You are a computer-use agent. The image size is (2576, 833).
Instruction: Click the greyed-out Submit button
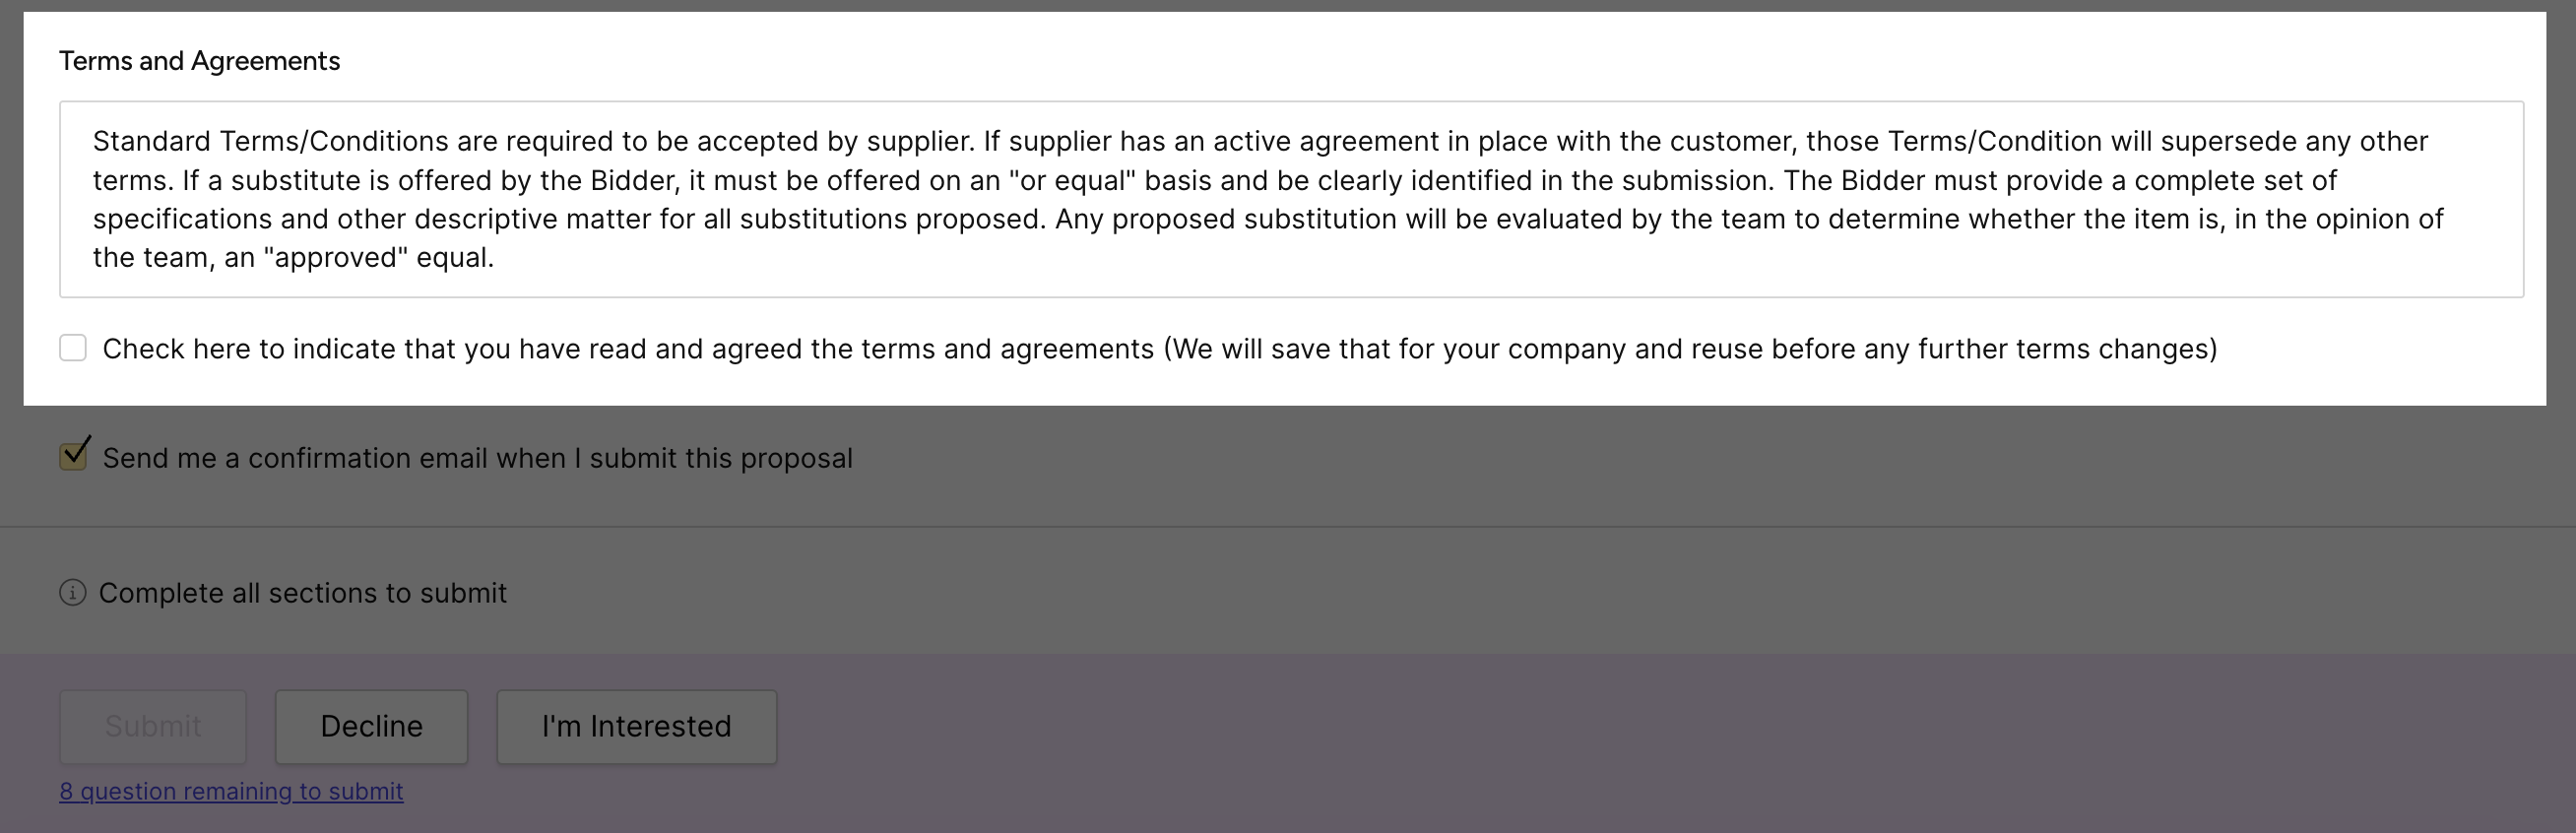pos(153,727)
